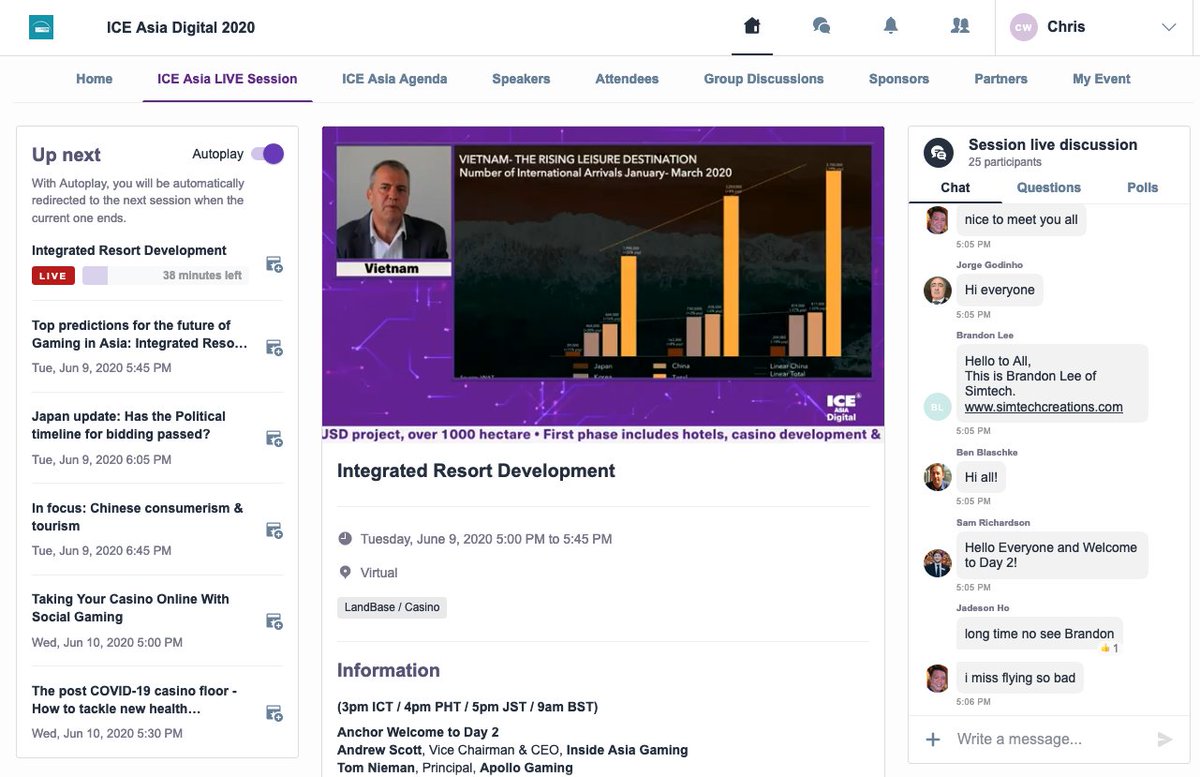Expand the Chris account dropdown arrow
This screenshot has width=1200, height=777.
[1169, 28]
